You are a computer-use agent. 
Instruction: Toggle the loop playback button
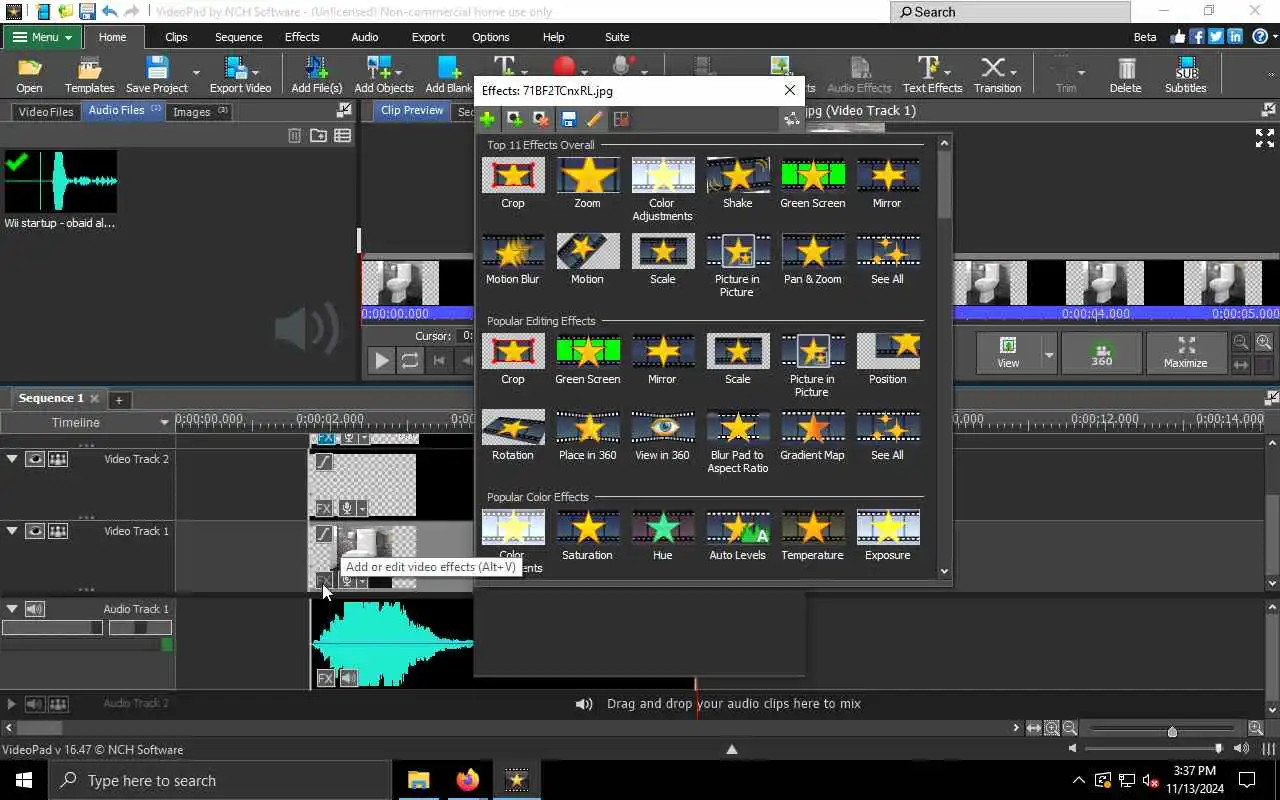pos(410,361)
